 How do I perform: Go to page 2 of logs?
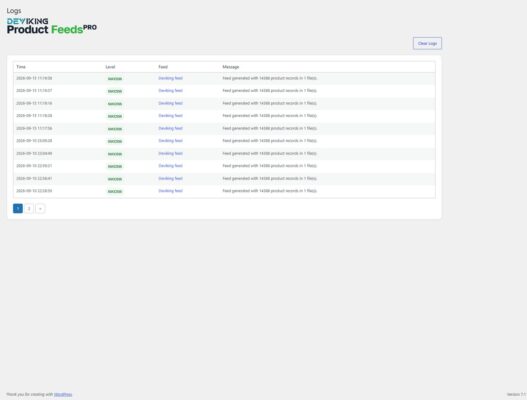(29, 208)
